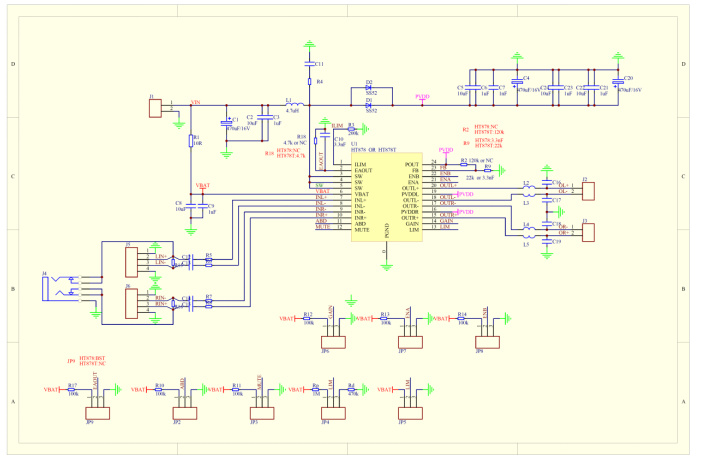Click the R1 10R resistor
Screen dimensions: 701x466
point(191,141)
